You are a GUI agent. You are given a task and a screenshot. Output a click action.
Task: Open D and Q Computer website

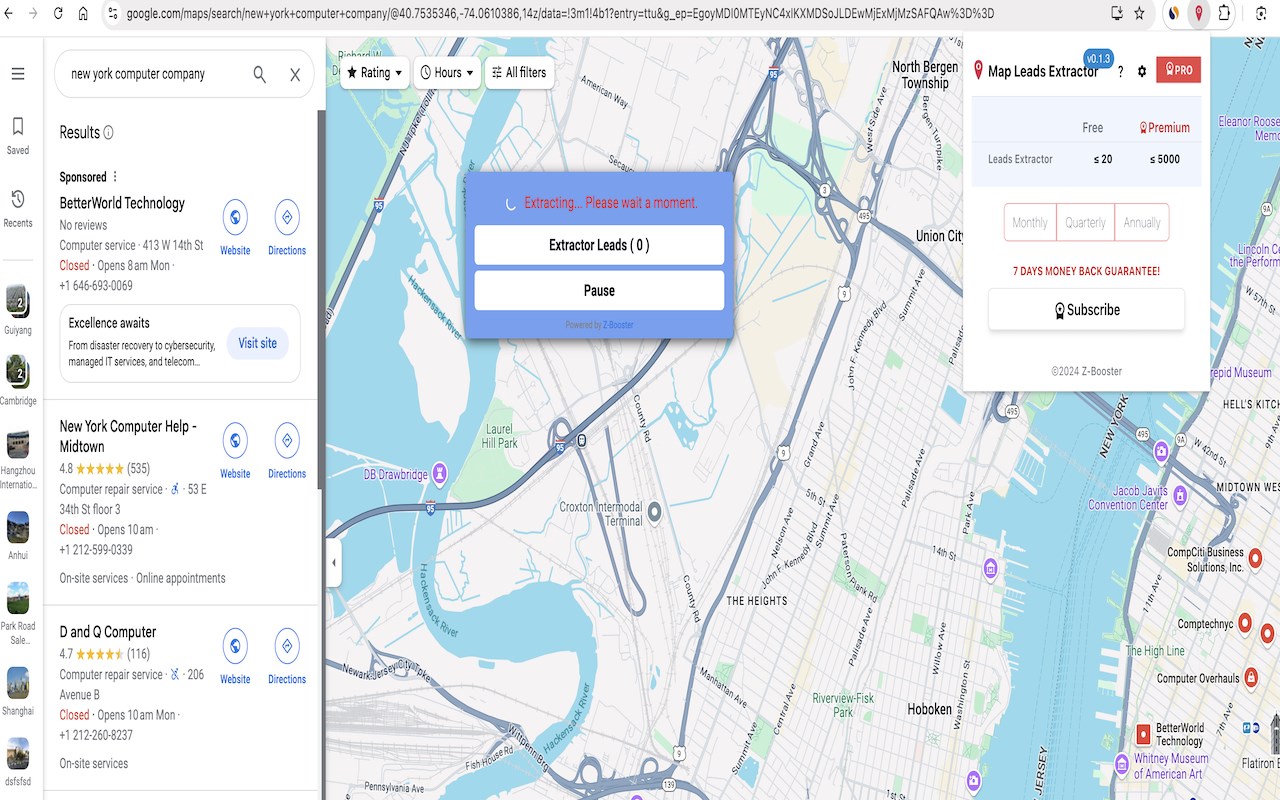pos(235,646)
